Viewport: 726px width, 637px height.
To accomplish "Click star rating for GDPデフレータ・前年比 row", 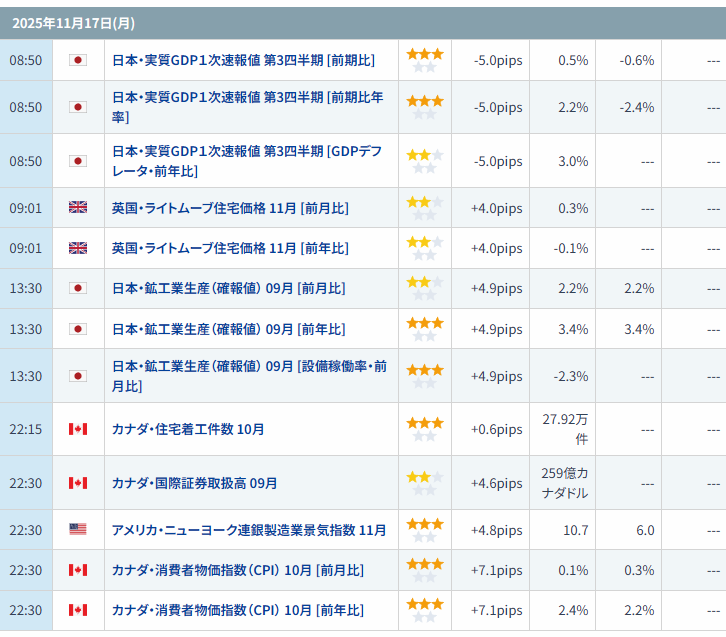I will tap(424, 161).
